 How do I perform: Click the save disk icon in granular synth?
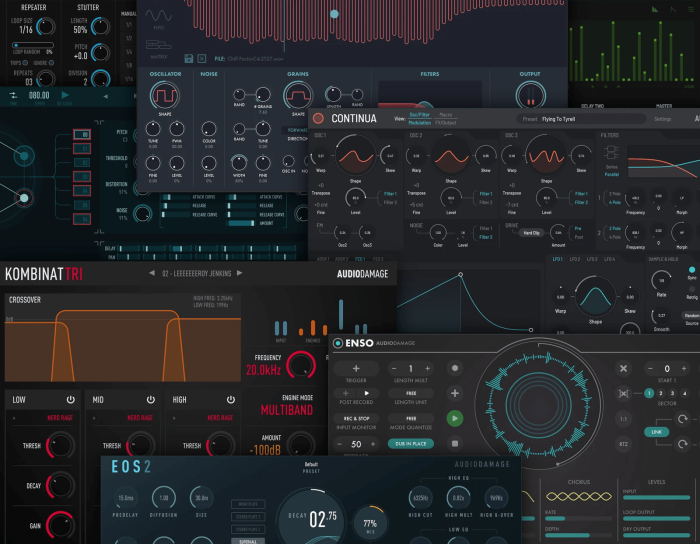pos(189,58)
